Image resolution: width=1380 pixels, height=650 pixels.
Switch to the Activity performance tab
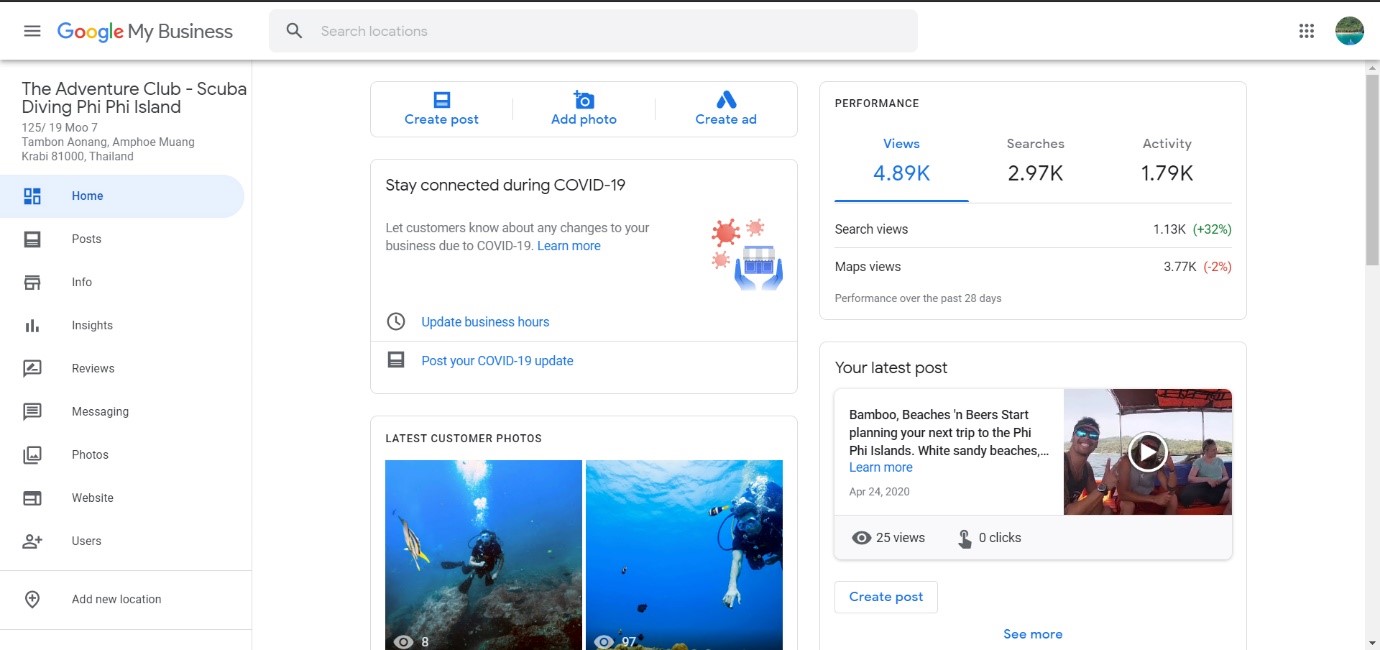[1167, 160]
